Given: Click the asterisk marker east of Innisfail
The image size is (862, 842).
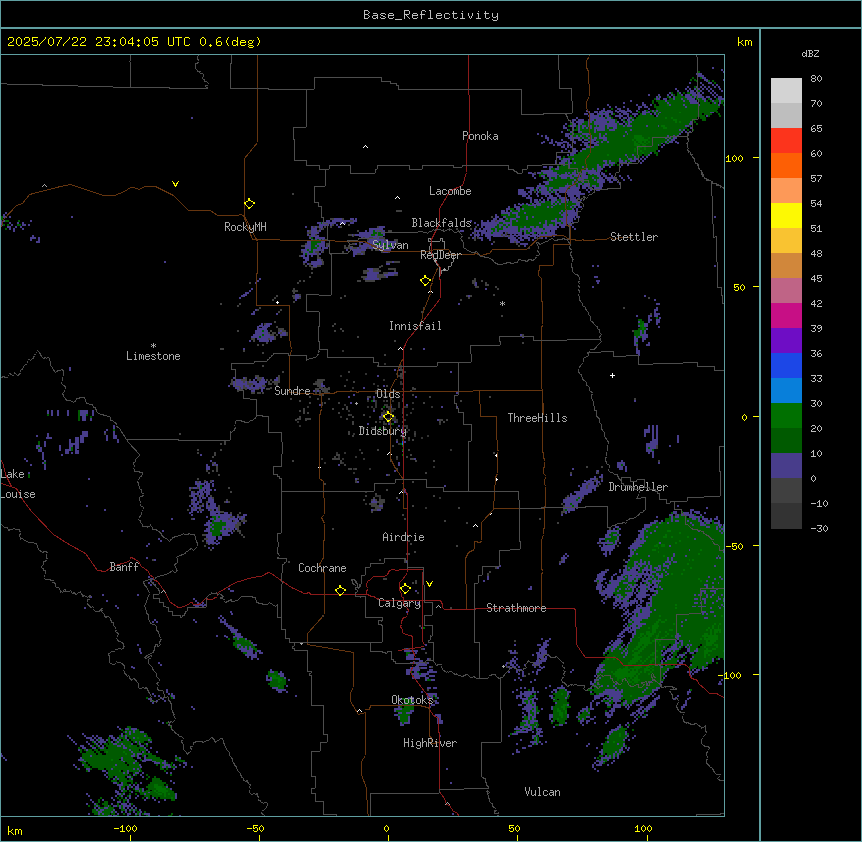Looking at the screenshot, I should point(502,304).
